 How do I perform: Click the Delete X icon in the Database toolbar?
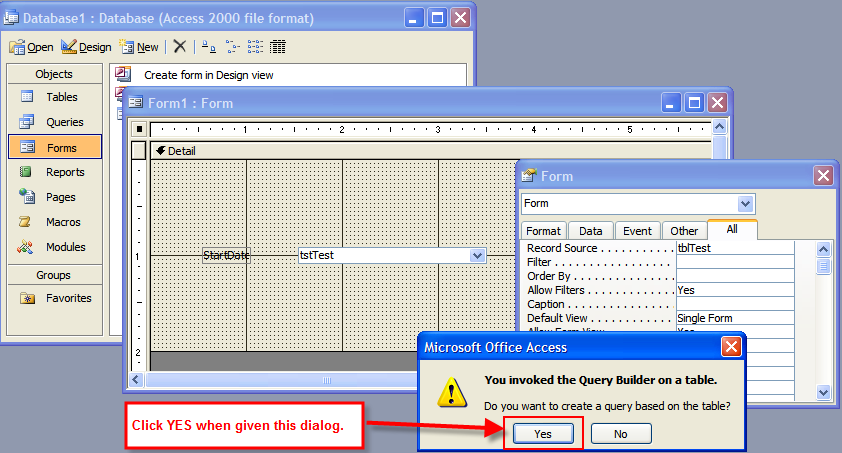[180, 47]
